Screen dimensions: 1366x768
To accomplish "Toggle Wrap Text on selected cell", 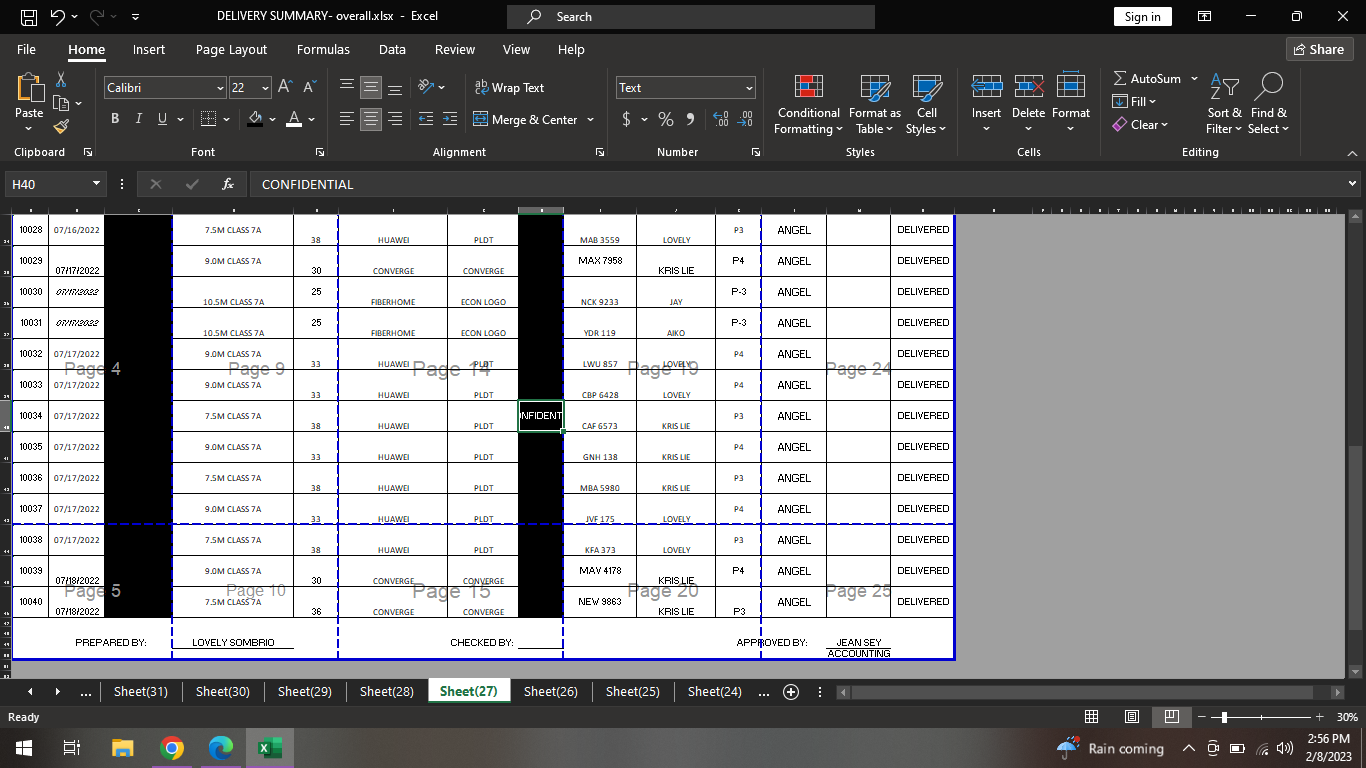I will (510, 88).
